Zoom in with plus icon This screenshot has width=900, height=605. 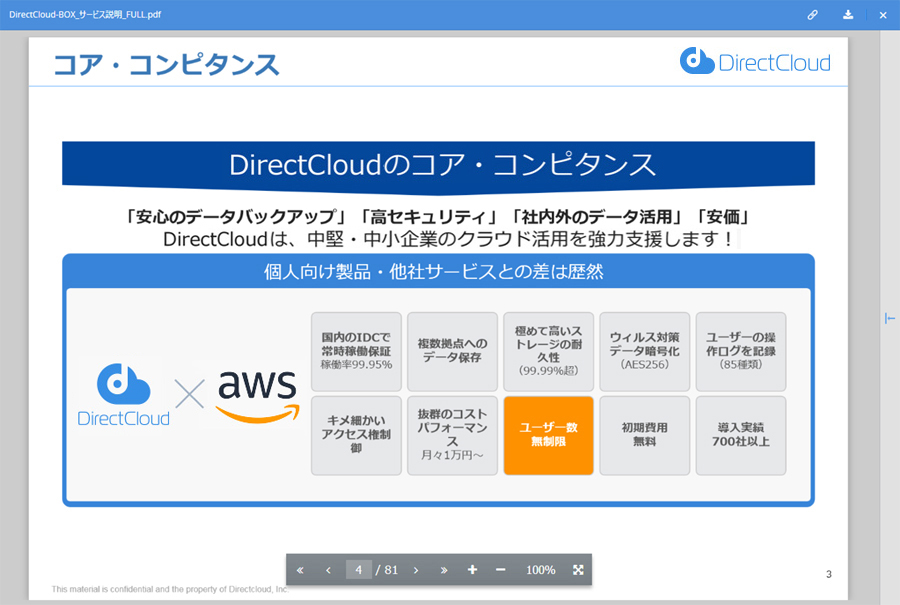pos(472,569)
